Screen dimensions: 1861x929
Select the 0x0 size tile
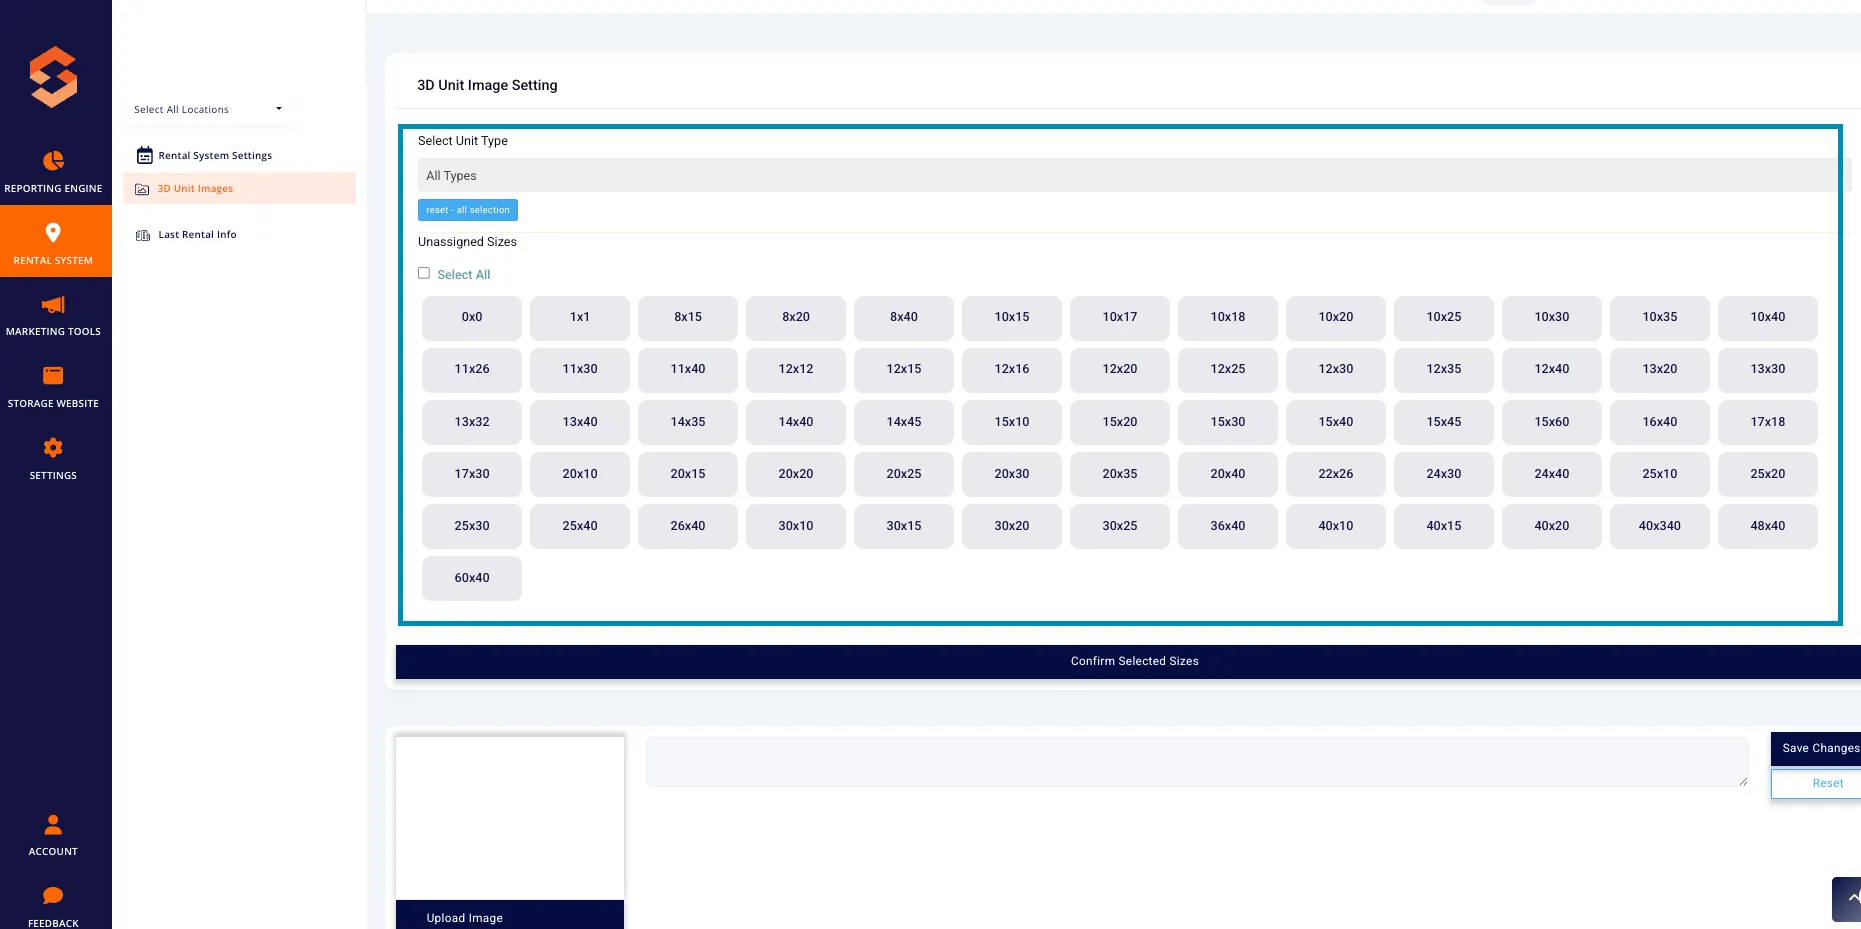pyautogui.click(x=472, y=317)
